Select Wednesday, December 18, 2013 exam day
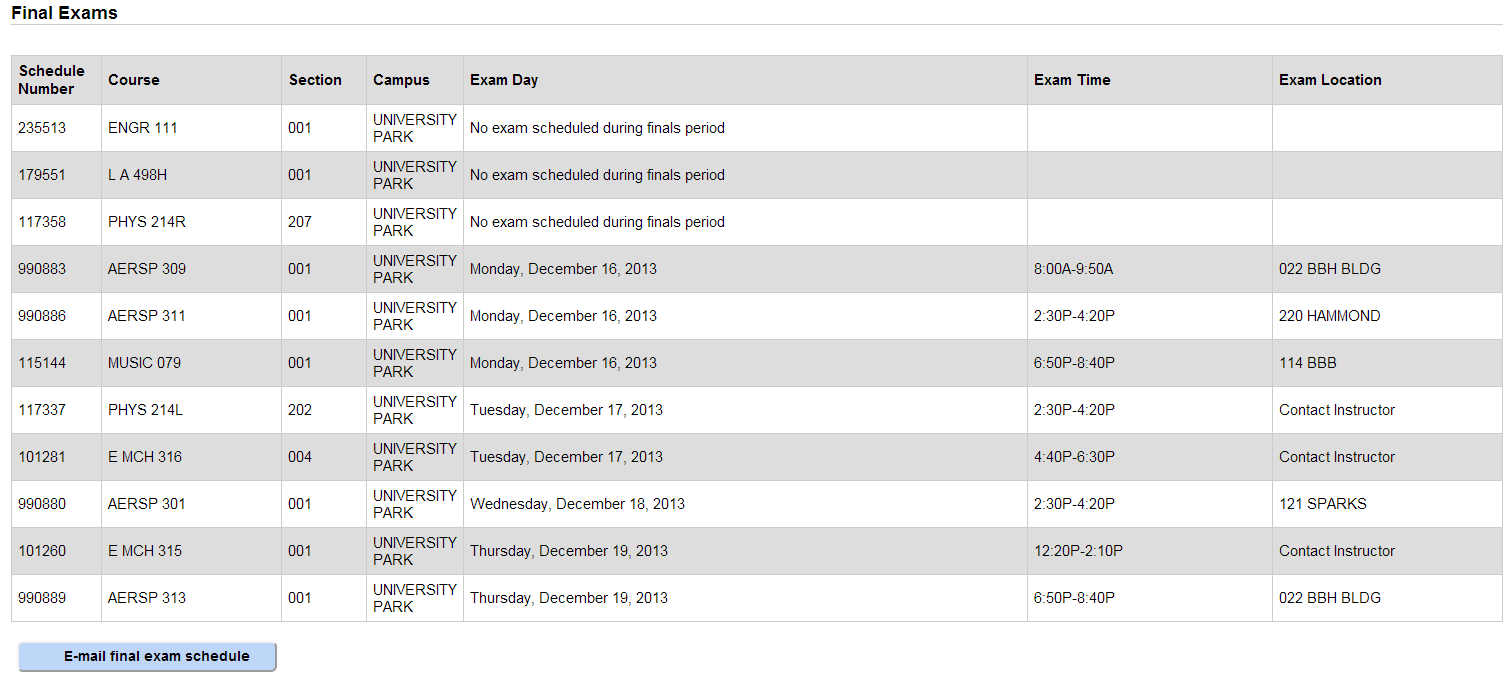1512x683 pixels. tap(577, 504)
